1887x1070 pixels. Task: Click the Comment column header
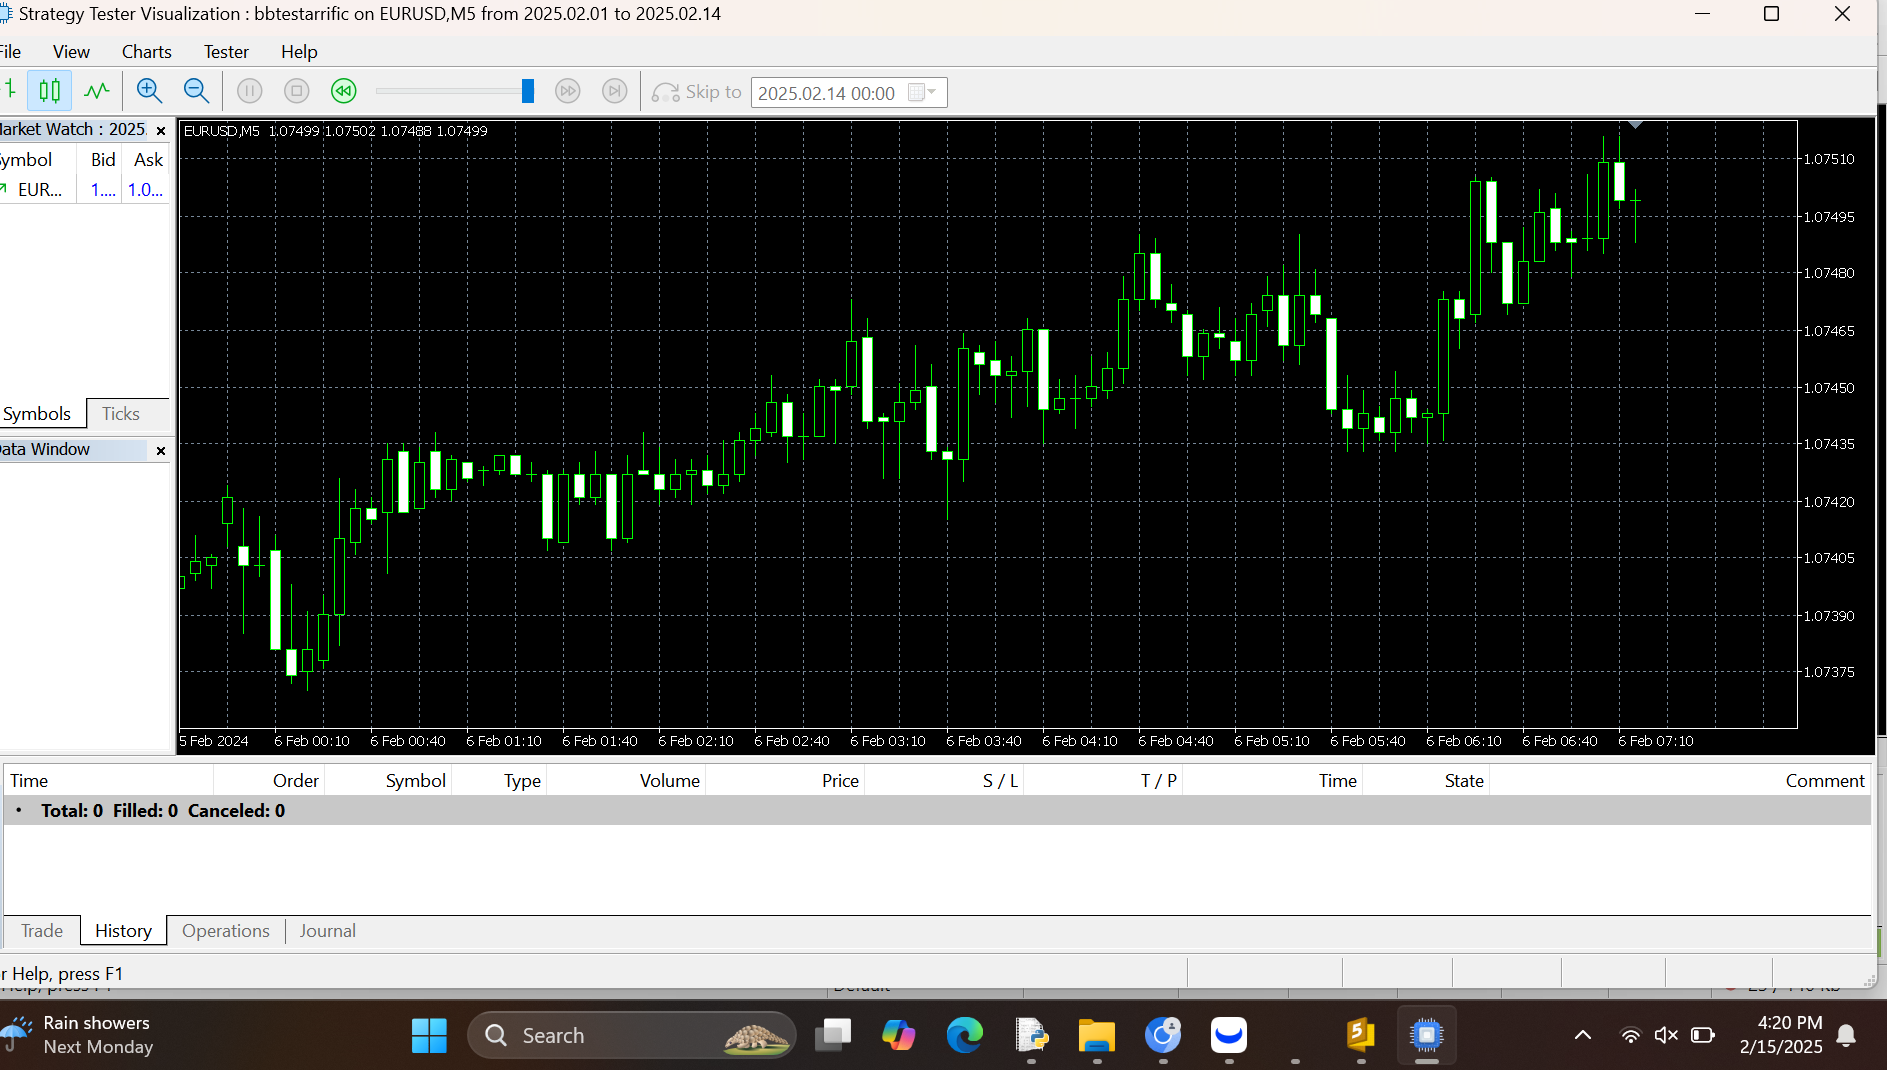1680,781
